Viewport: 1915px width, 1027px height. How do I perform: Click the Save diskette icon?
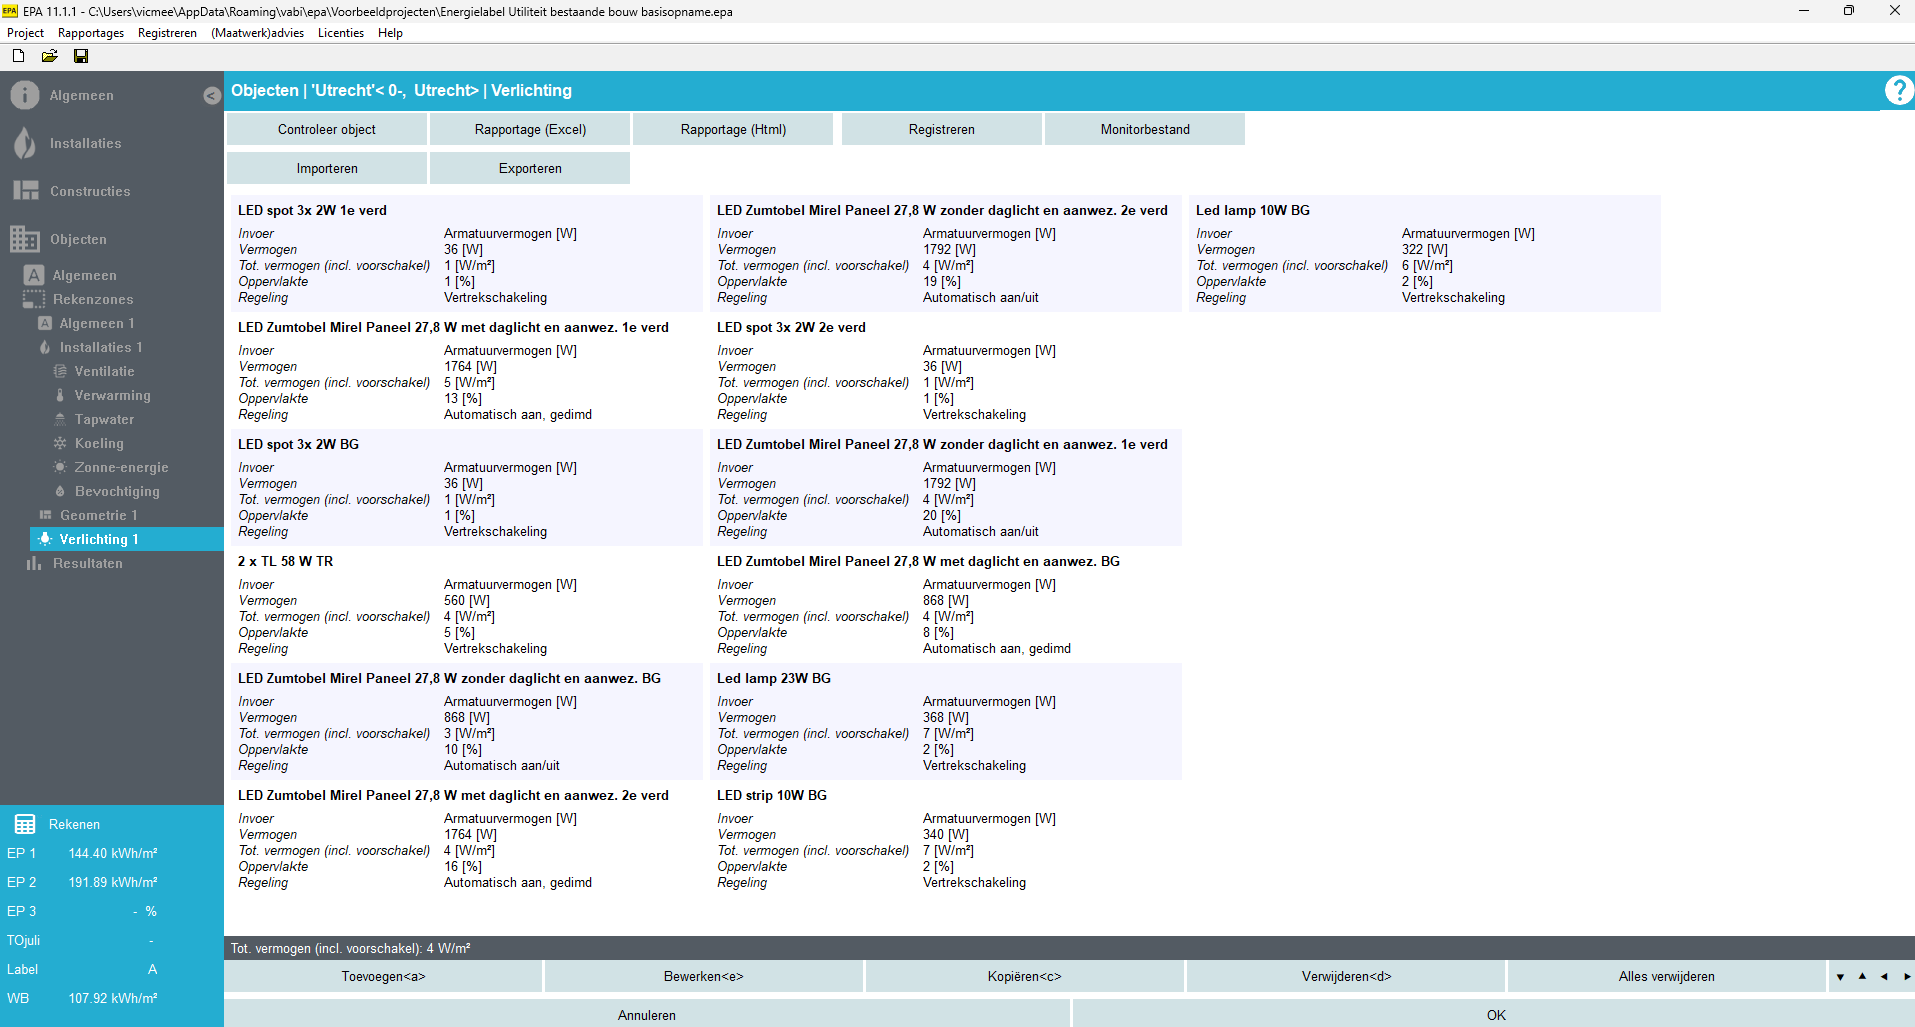pyautogui.click(x=81, y=56)
